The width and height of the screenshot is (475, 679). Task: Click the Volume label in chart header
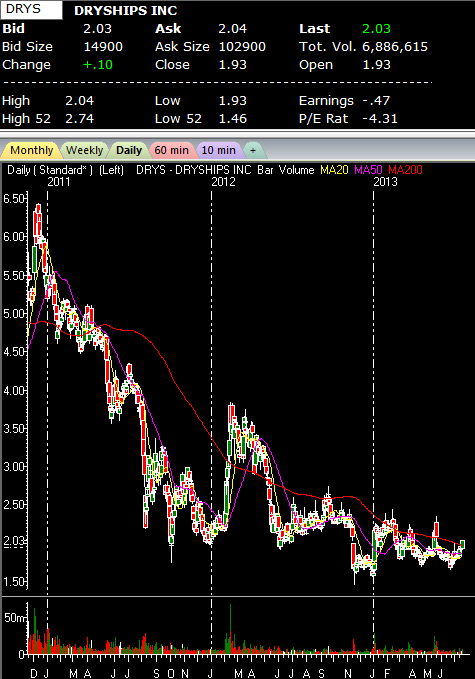pyautogui.click(x=296, y=170)
